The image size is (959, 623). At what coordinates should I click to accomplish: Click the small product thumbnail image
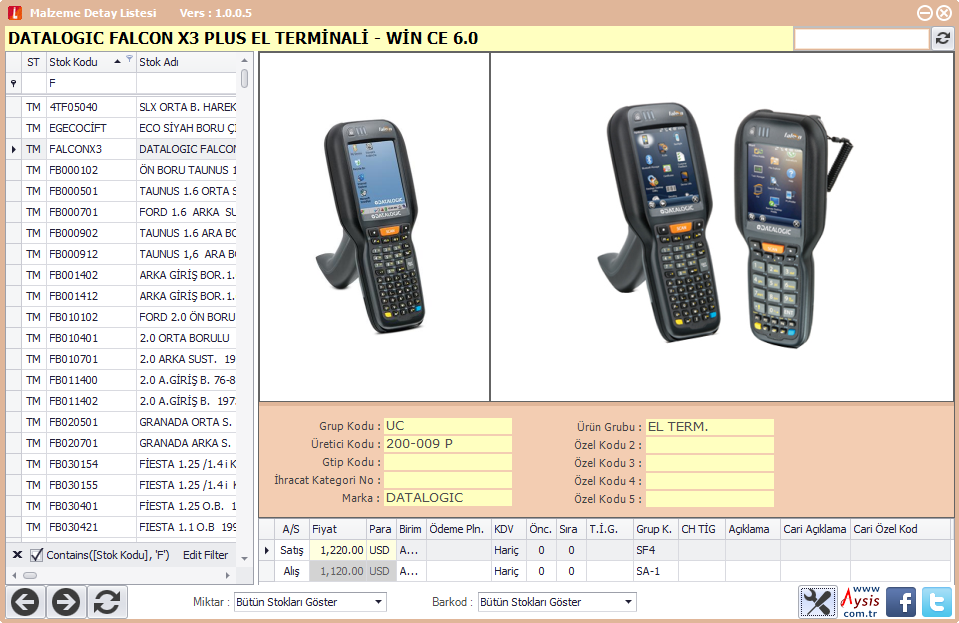click(x=374, y=227)
